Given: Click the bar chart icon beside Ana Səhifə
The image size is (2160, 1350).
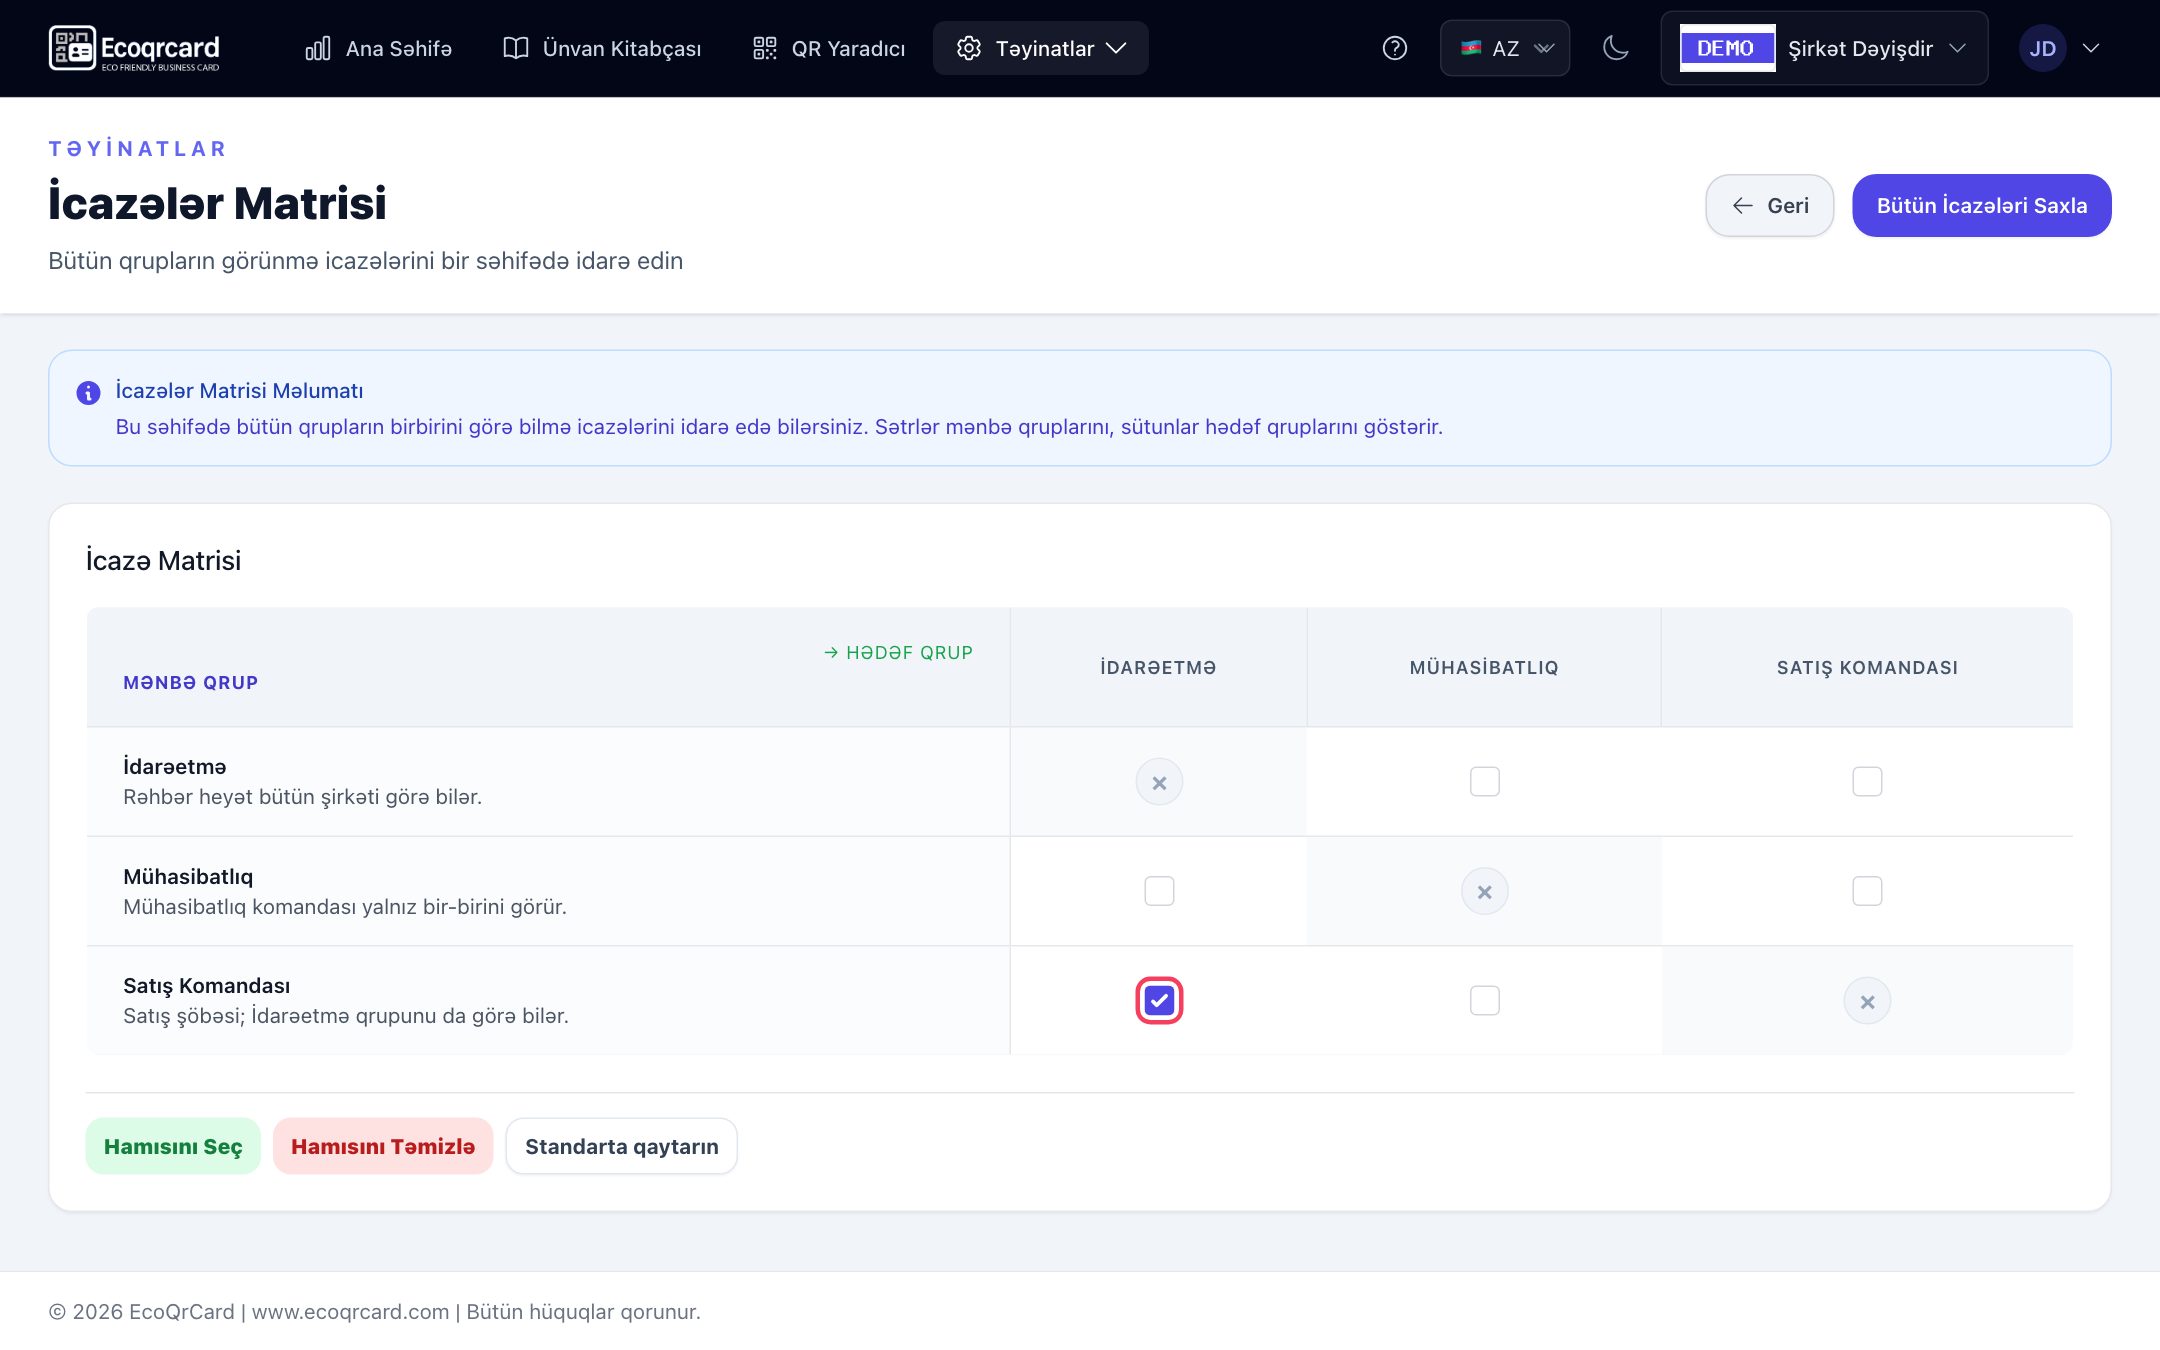Looking at the screenshot, I should click(x=318, y=48).
